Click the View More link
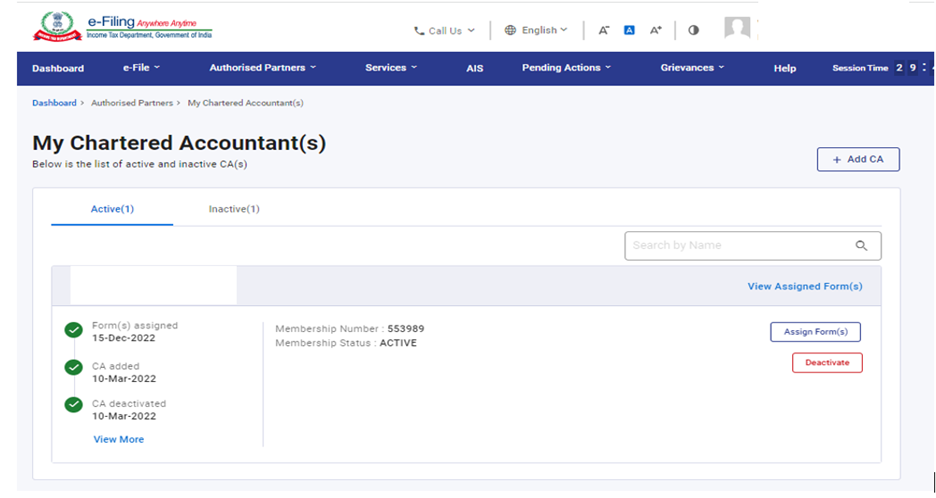The height and width of the screenshot is (498, 936). (x=118, y=439)
